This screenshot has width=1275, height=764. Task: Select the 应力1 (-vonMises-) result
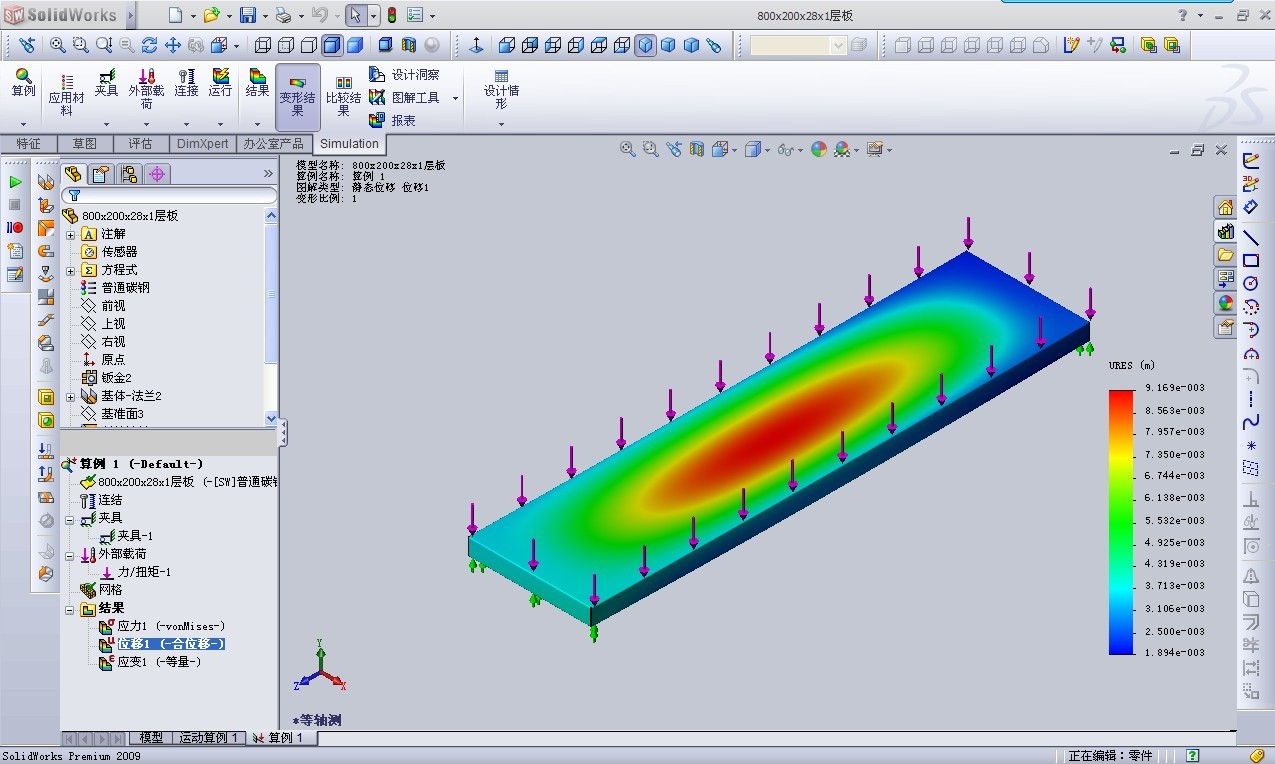162,626
